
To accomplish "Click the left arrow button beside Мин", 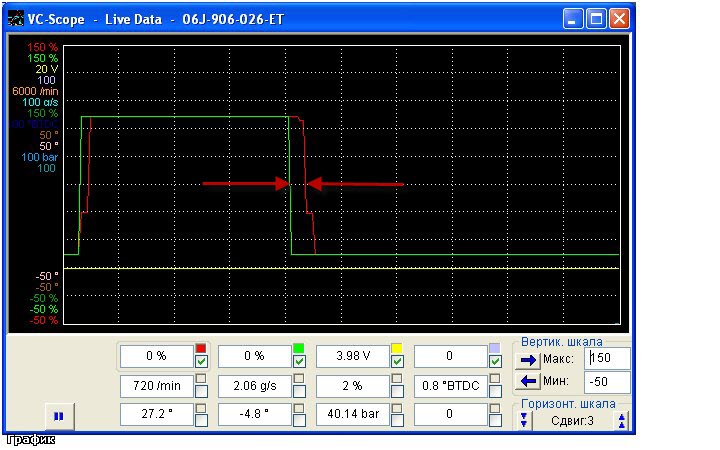I will tap(527, 382).
